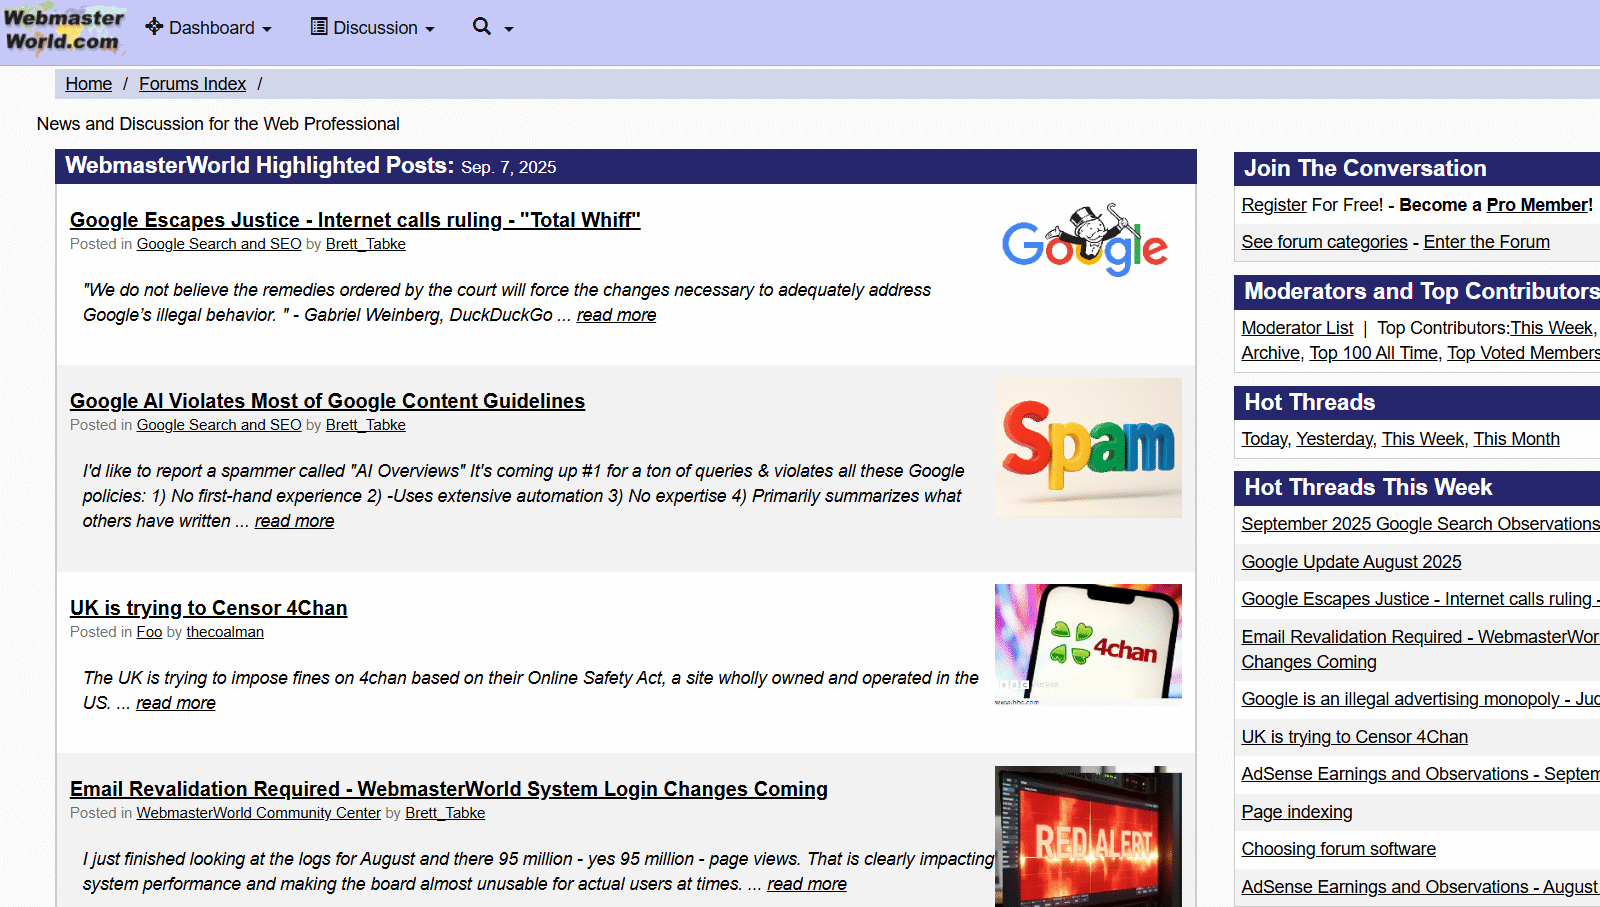Open Email Revalidation Required thread in sidebar
The image size is (1600, 907).
click(x=1420, y=649)
